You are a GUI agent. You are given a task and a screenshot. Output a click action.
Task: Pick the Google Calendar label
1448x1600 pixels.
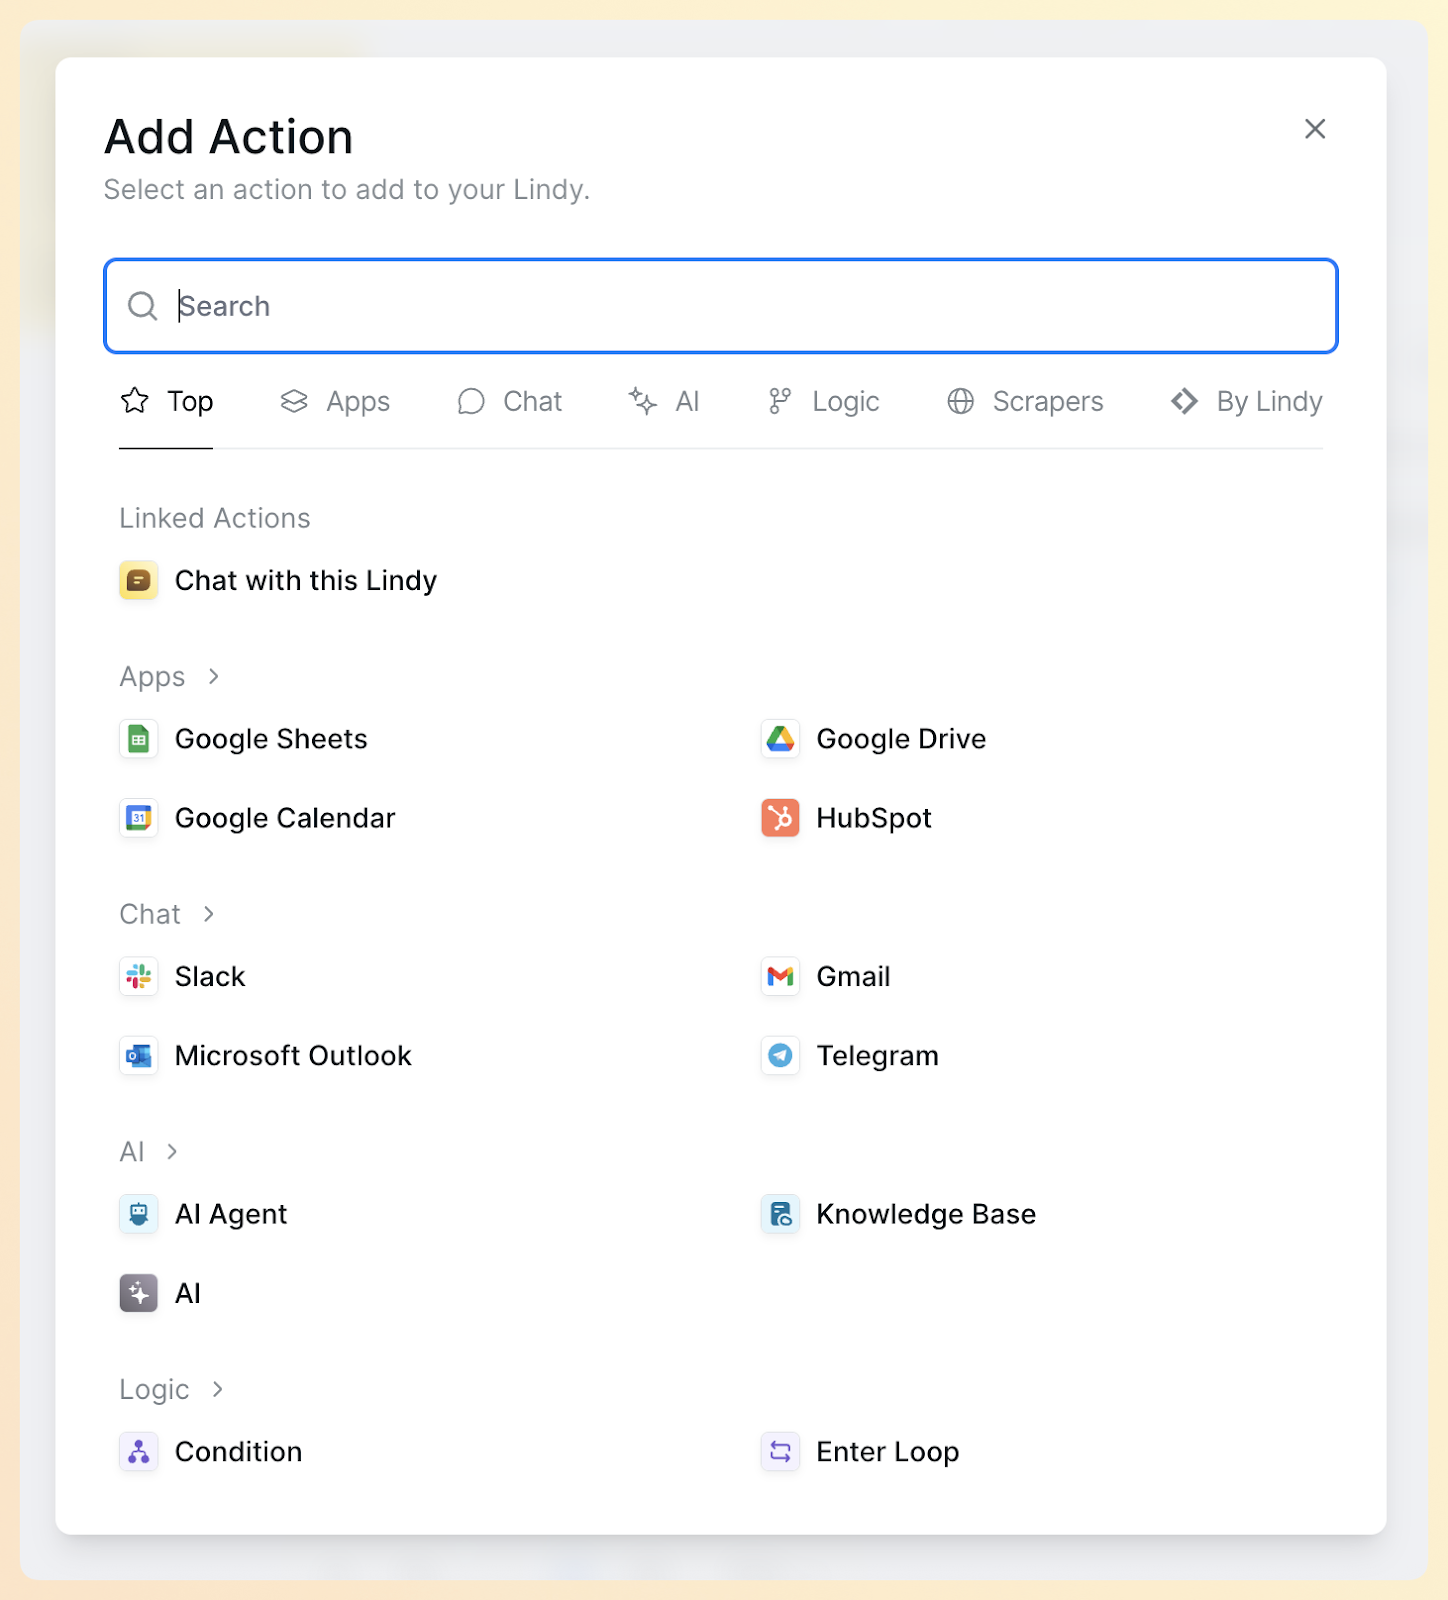pos(285,819)
